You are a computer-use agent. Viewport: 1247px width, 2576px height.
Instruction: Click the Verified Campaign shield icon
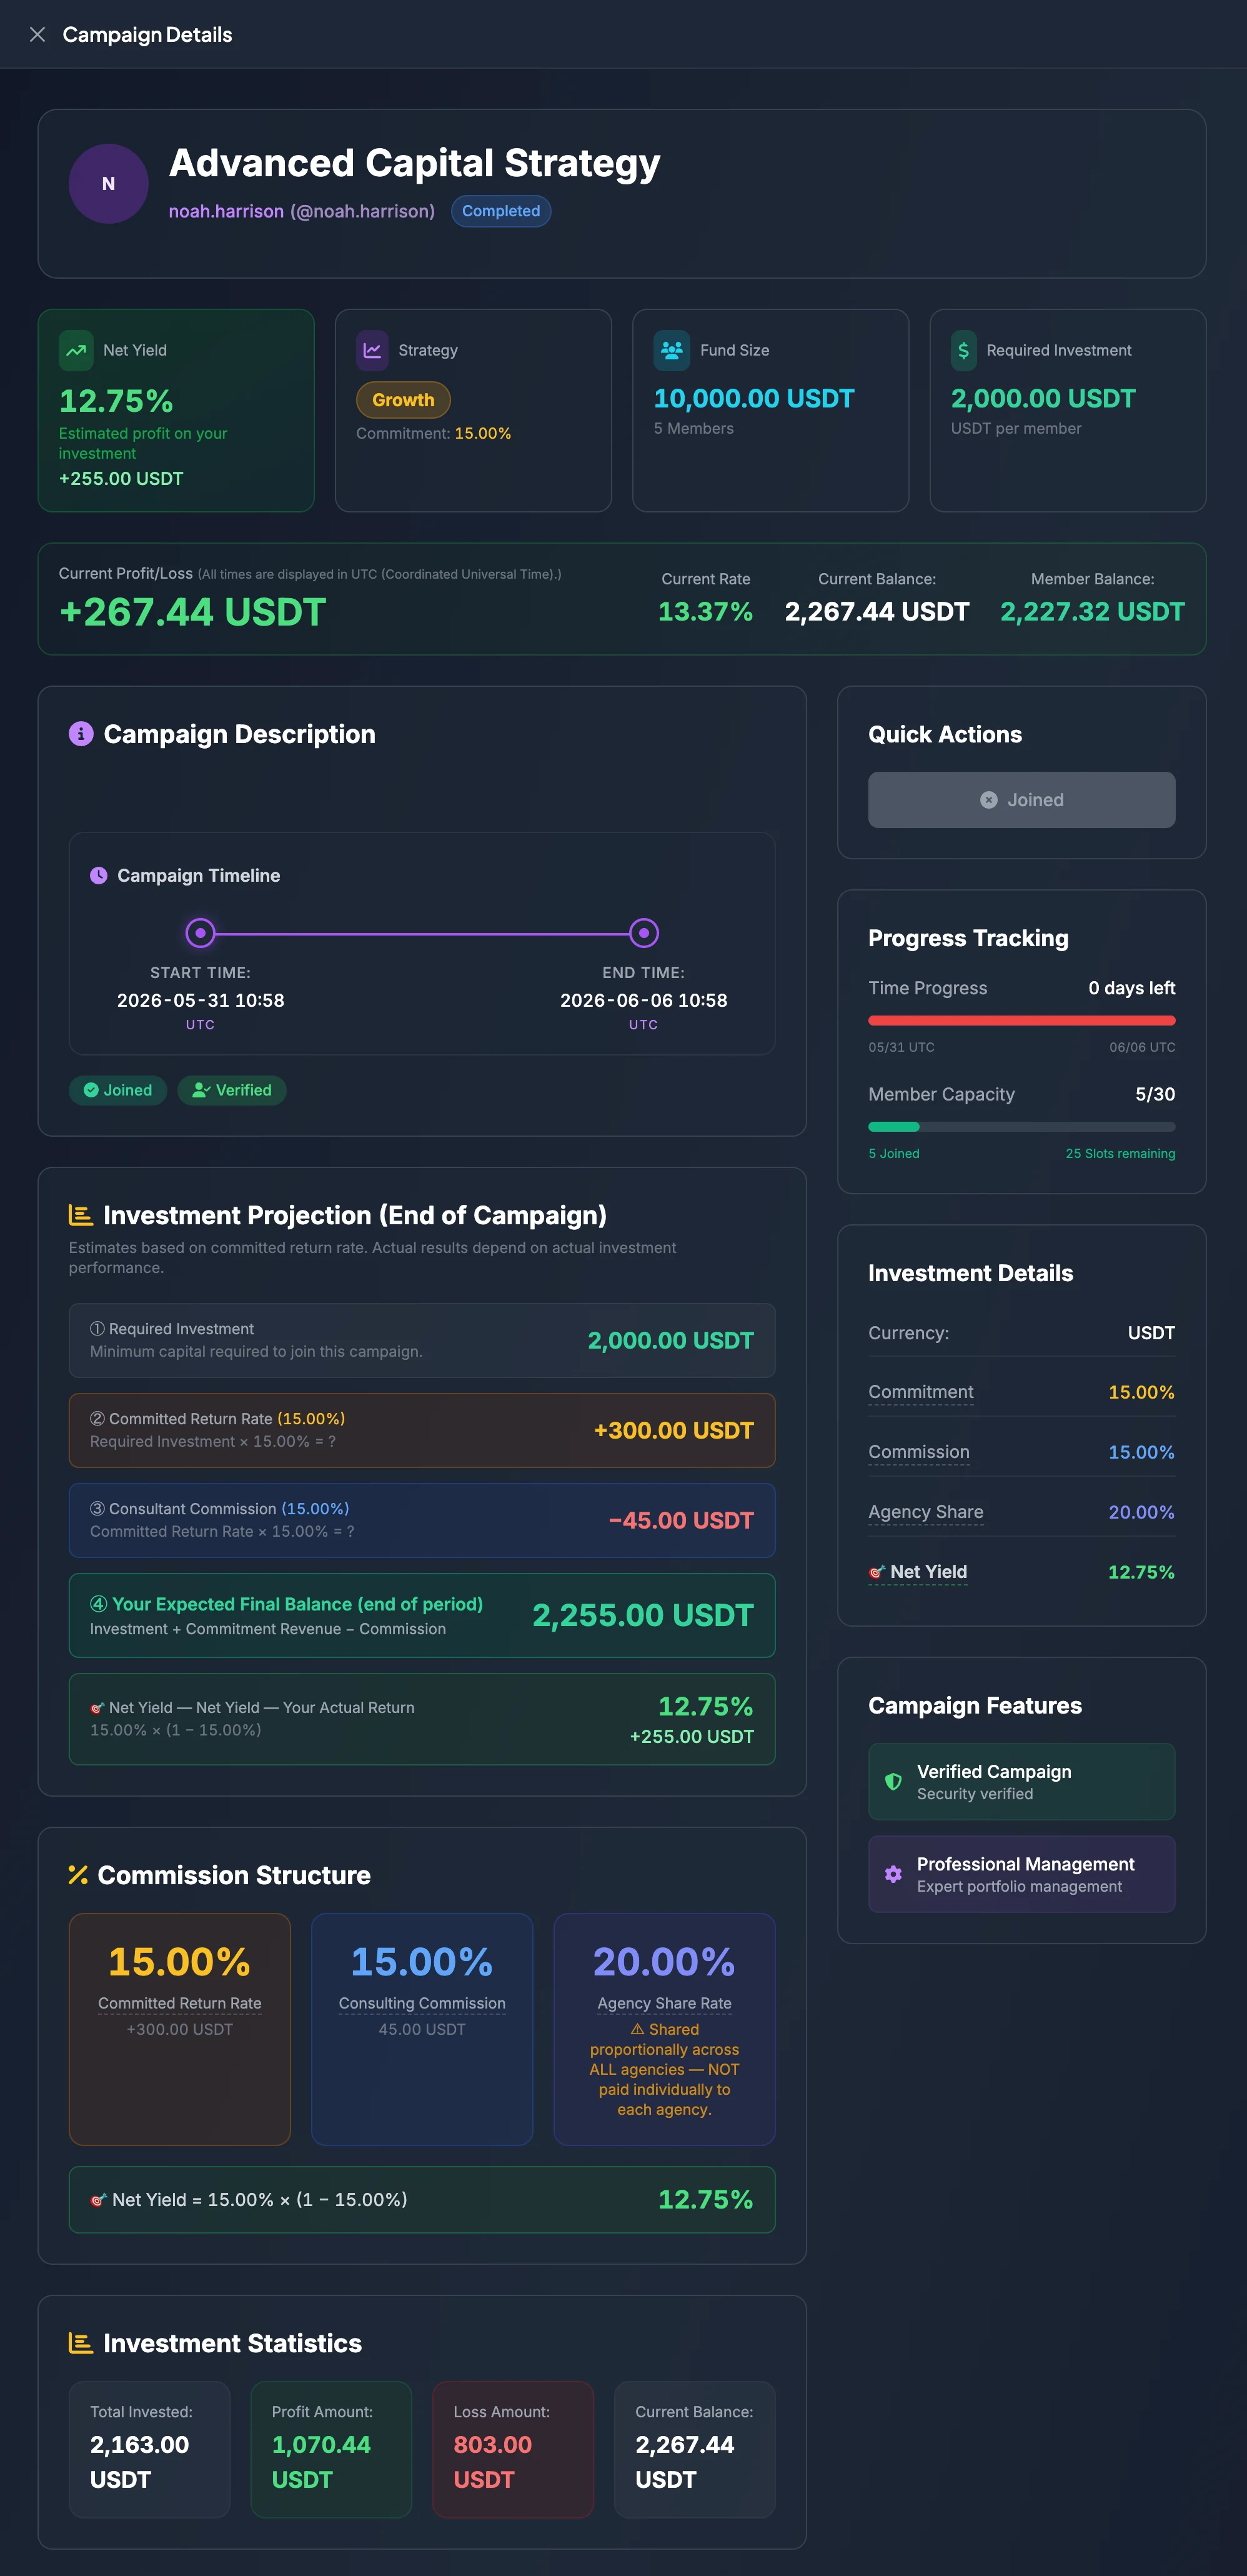(894, 1781)
